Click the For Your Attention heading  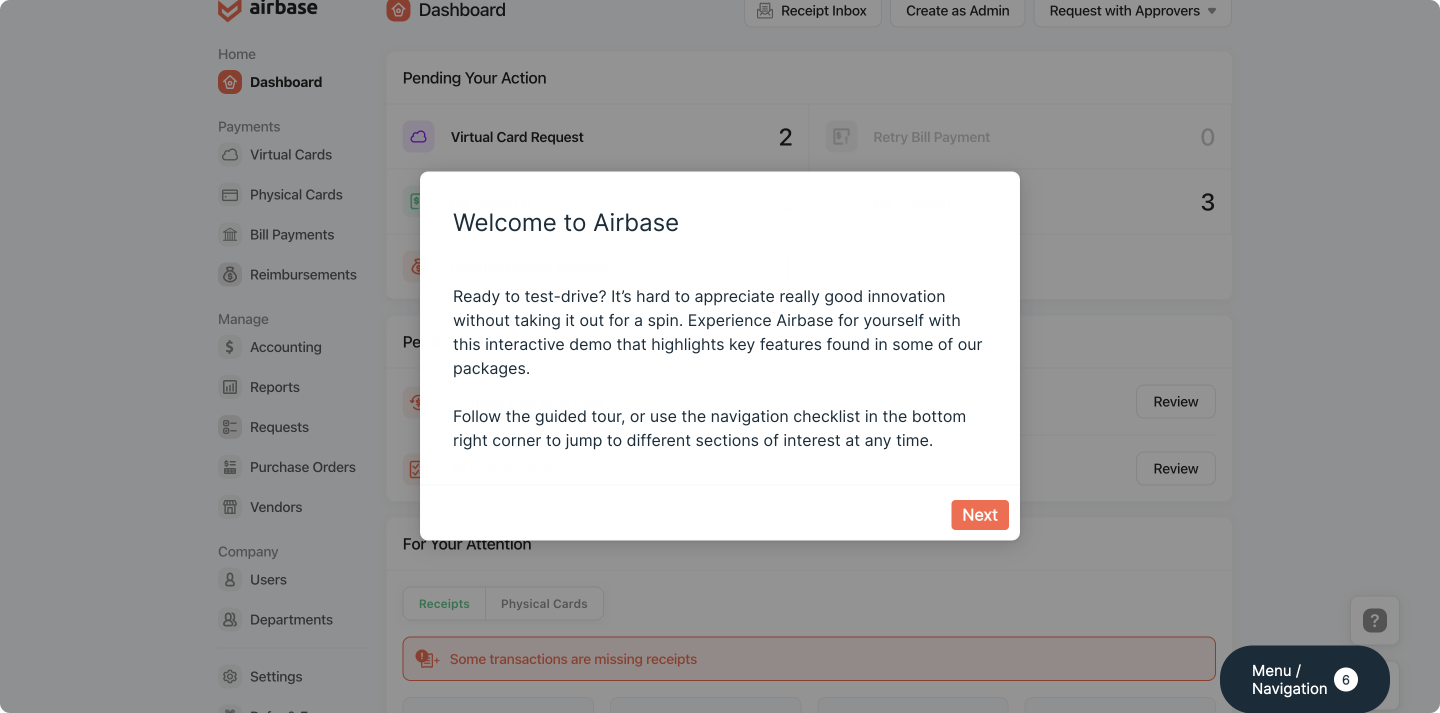tap(467, 544)
